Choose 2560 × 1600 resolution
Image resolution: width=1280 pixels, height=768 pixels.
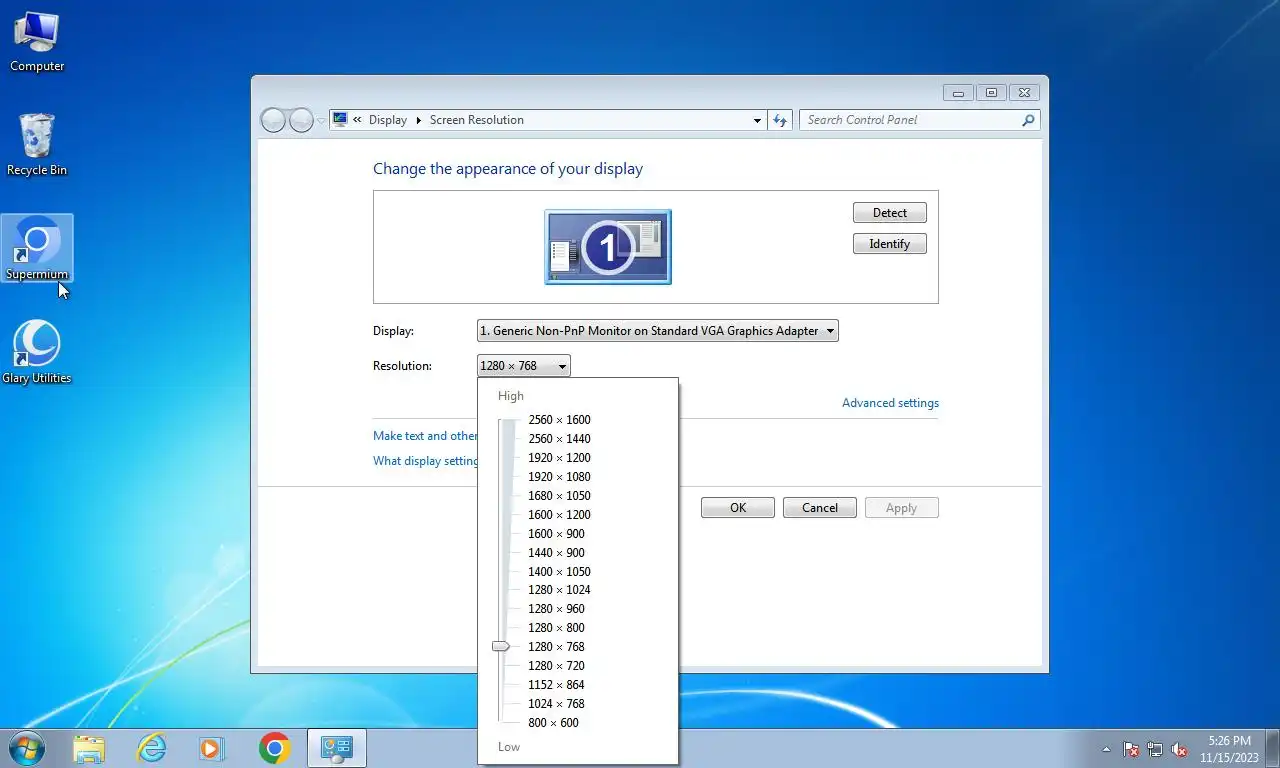tap(559, 420)
